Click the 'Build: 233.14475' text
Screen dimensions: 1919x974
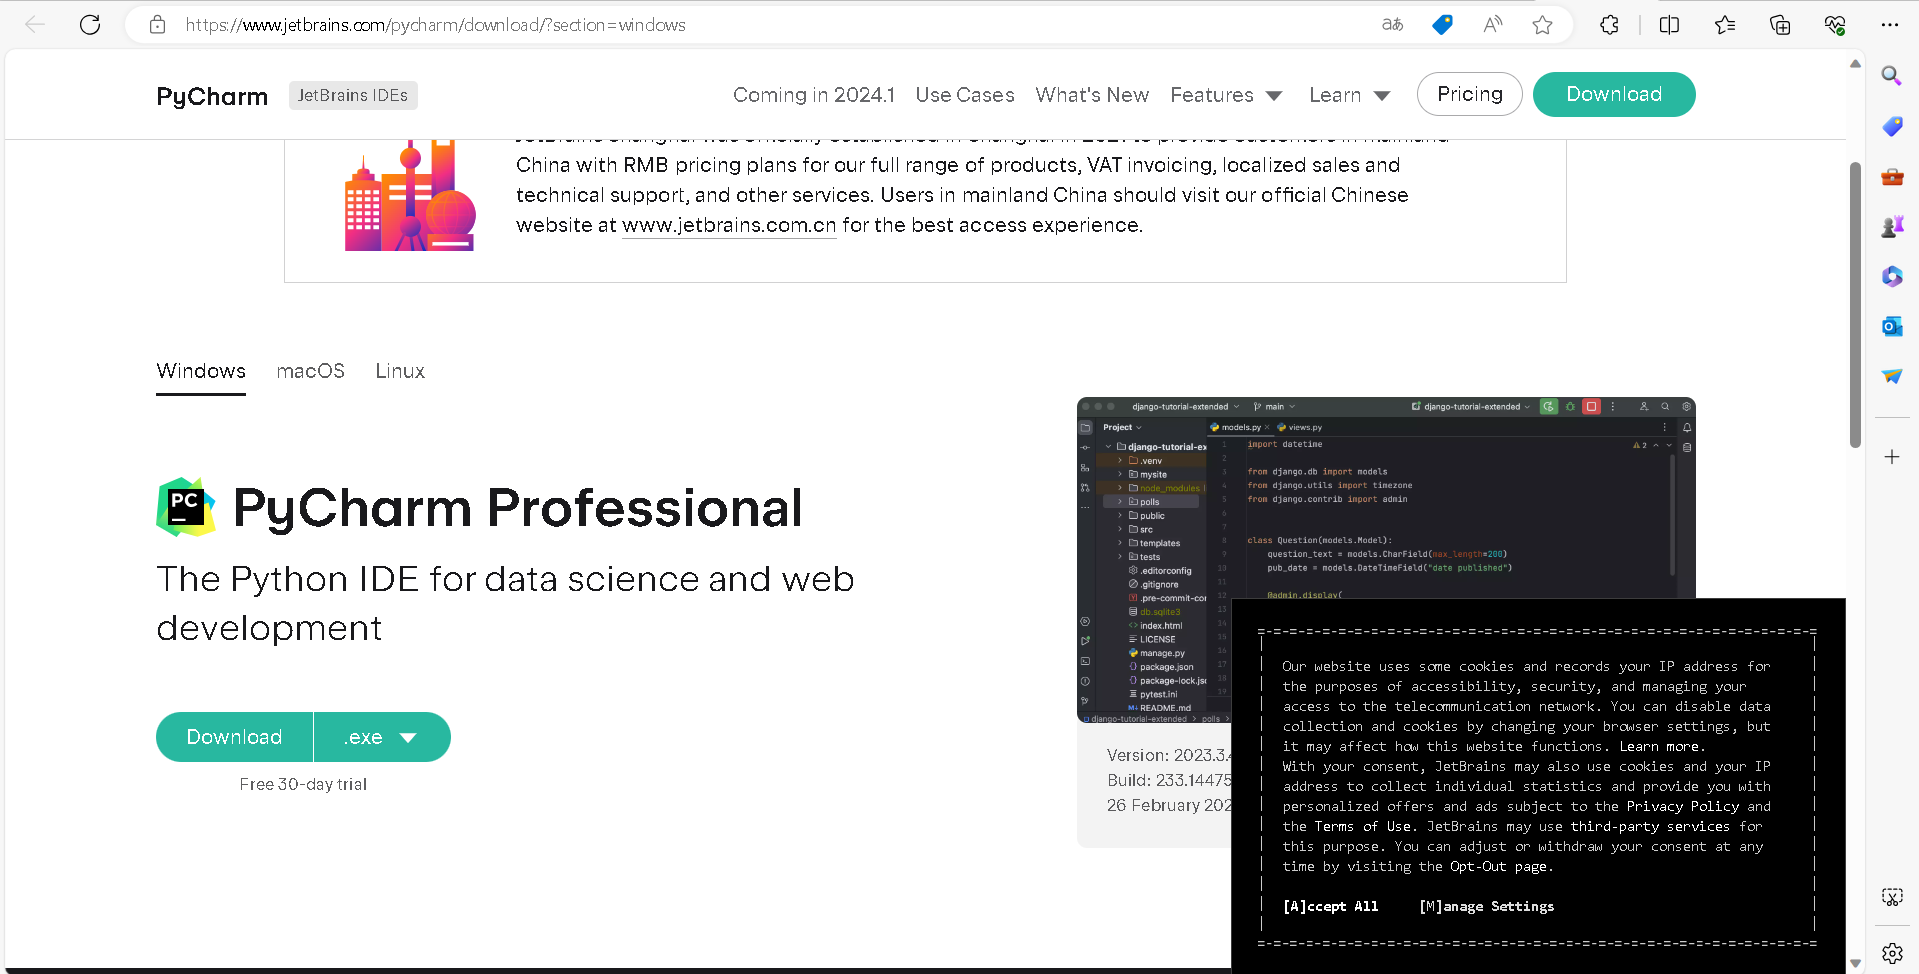[1169, 780]
